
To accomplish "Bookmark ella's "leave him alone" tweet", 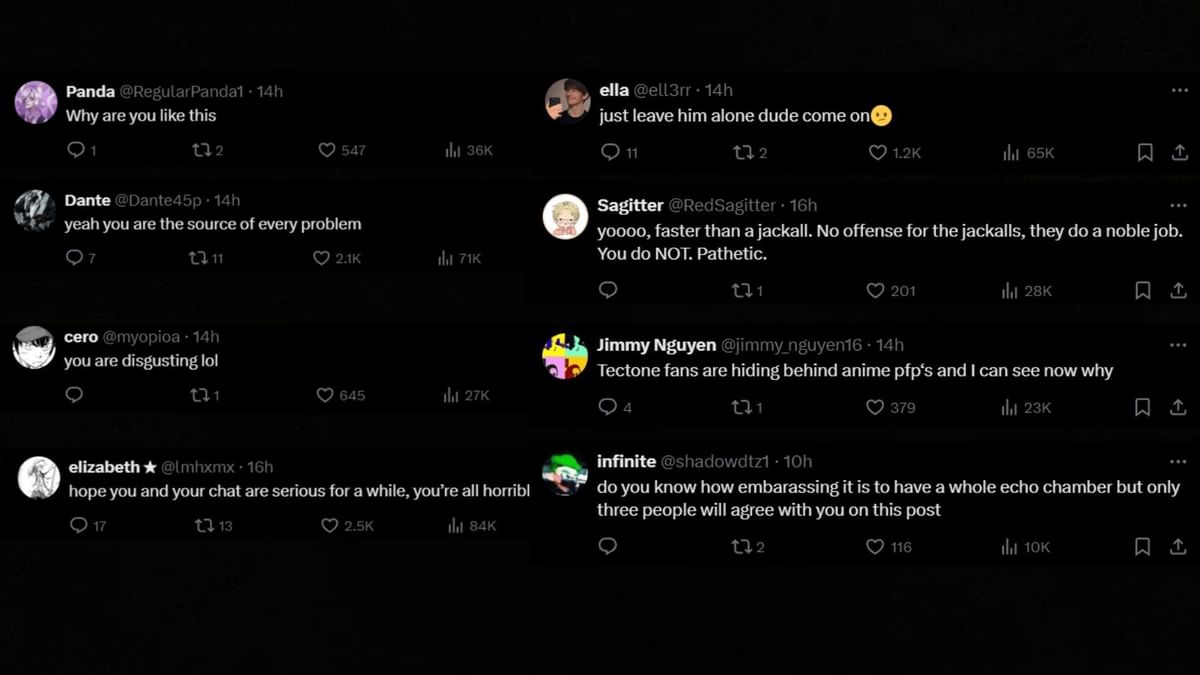I will 1145,152.
